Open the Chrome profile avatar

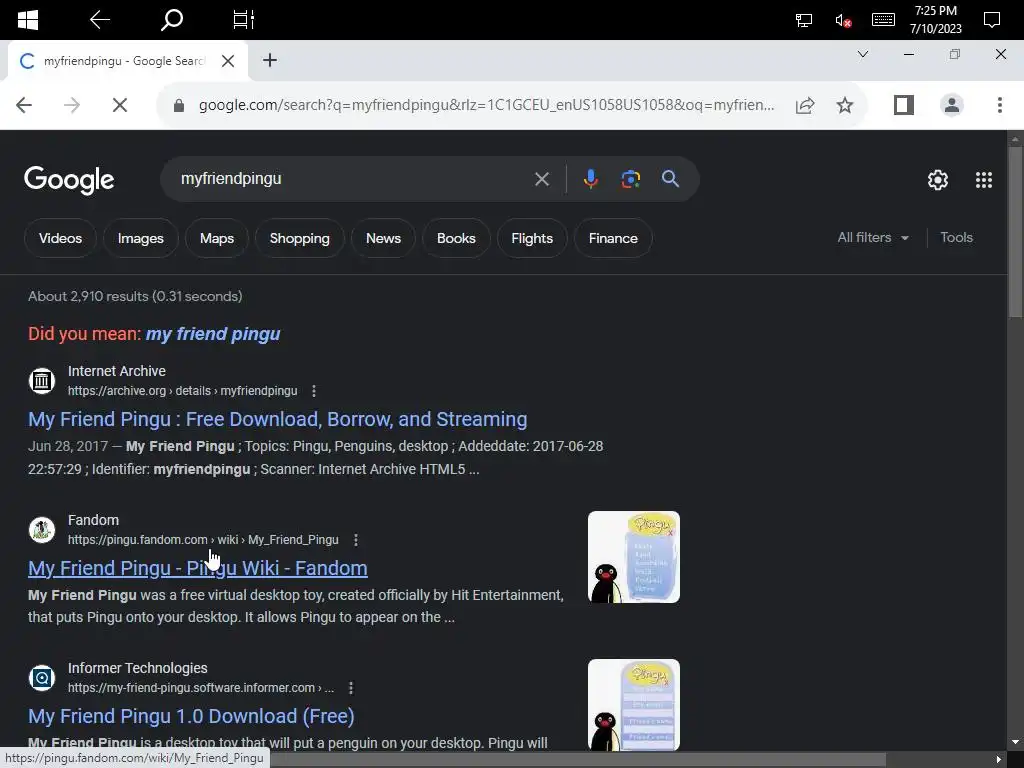952,105
